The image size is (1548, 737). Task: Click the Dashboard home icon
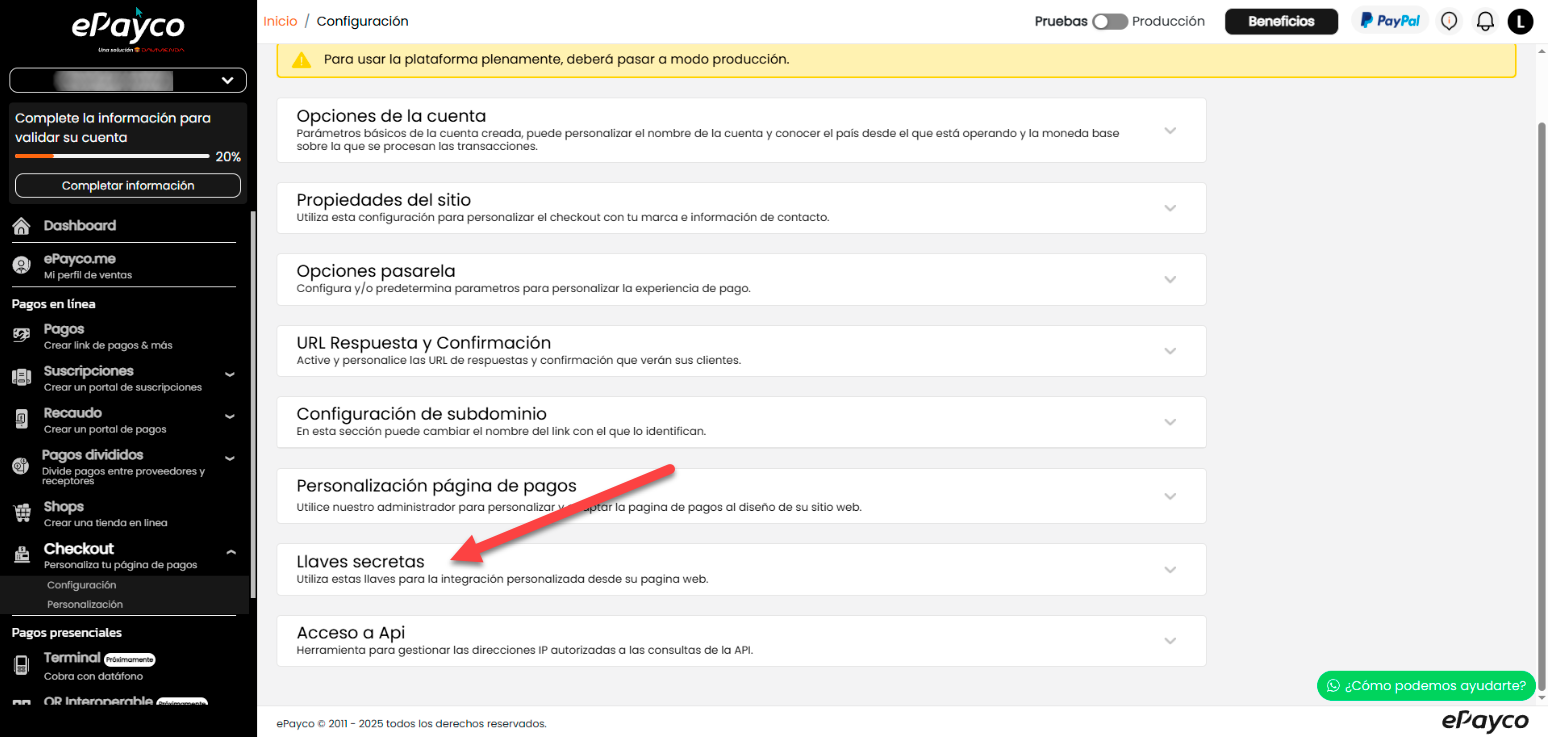21,227
